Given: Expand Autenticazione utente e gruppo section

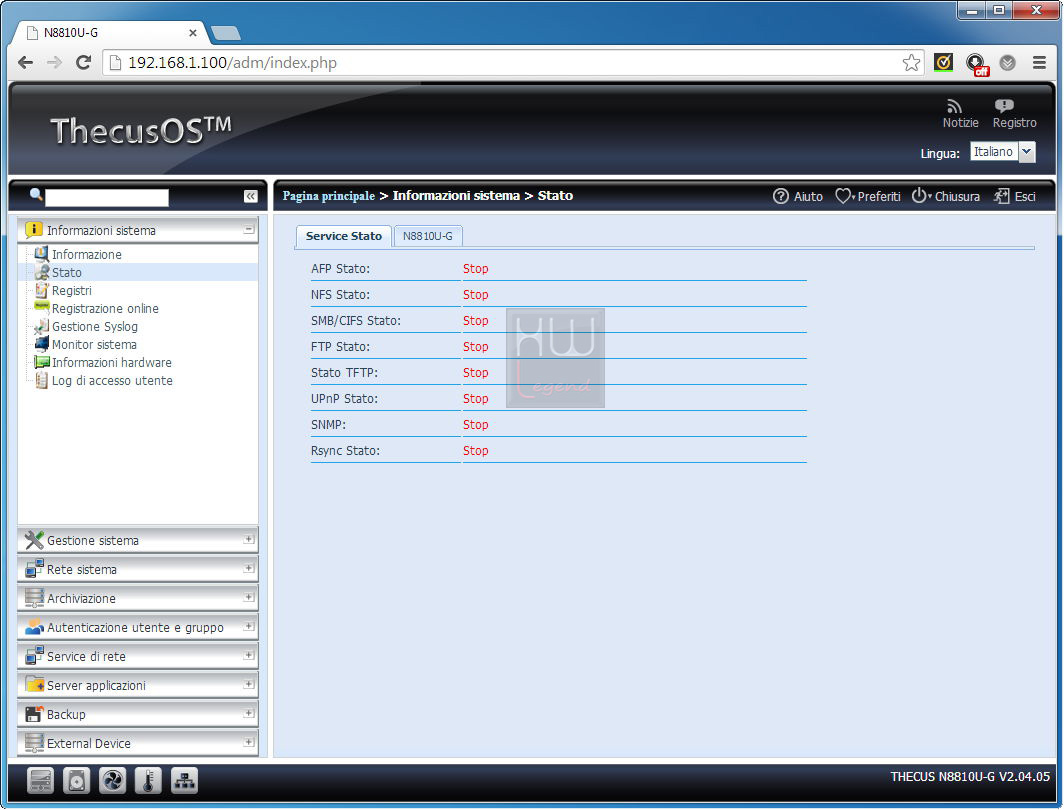Looking at the screenshot, I should pos(249,626).
